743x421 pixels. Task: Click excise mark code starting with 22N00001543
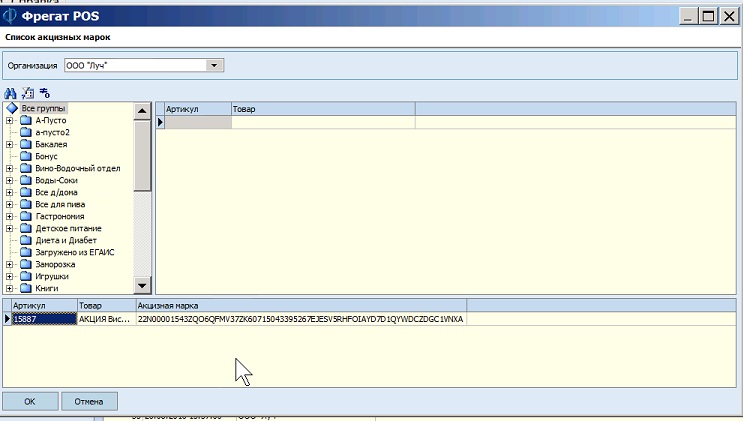point(300,319)
